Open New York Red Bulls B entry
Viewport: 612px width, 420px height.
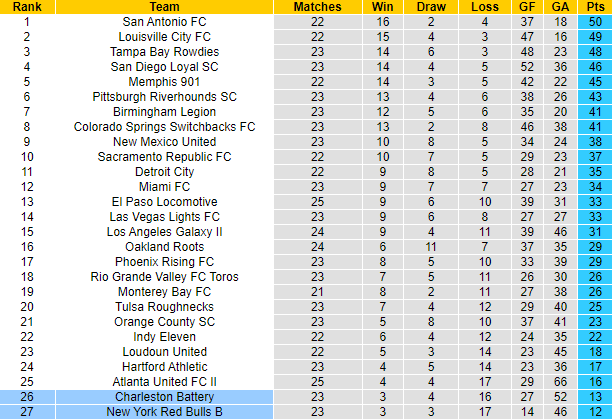(x=164, y=412)
